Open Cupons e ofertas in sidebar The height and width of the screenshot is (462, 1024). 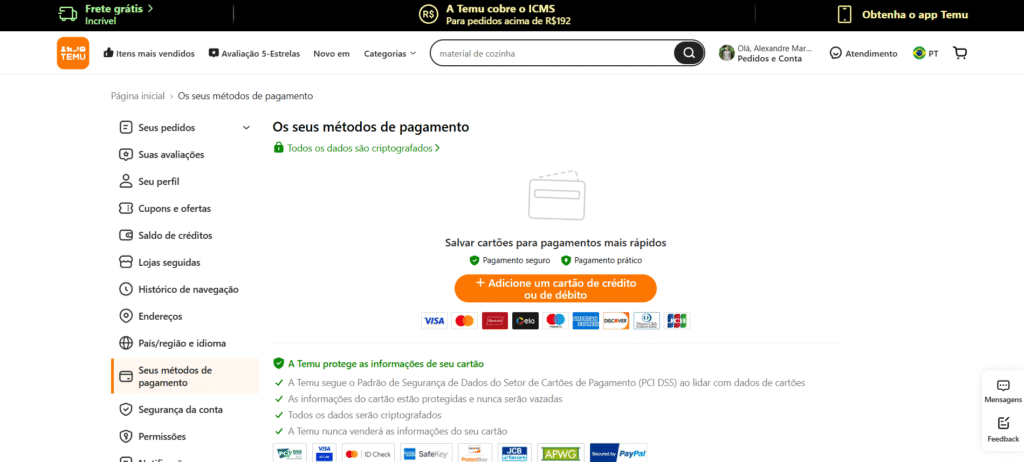click(x=174, y=208)
